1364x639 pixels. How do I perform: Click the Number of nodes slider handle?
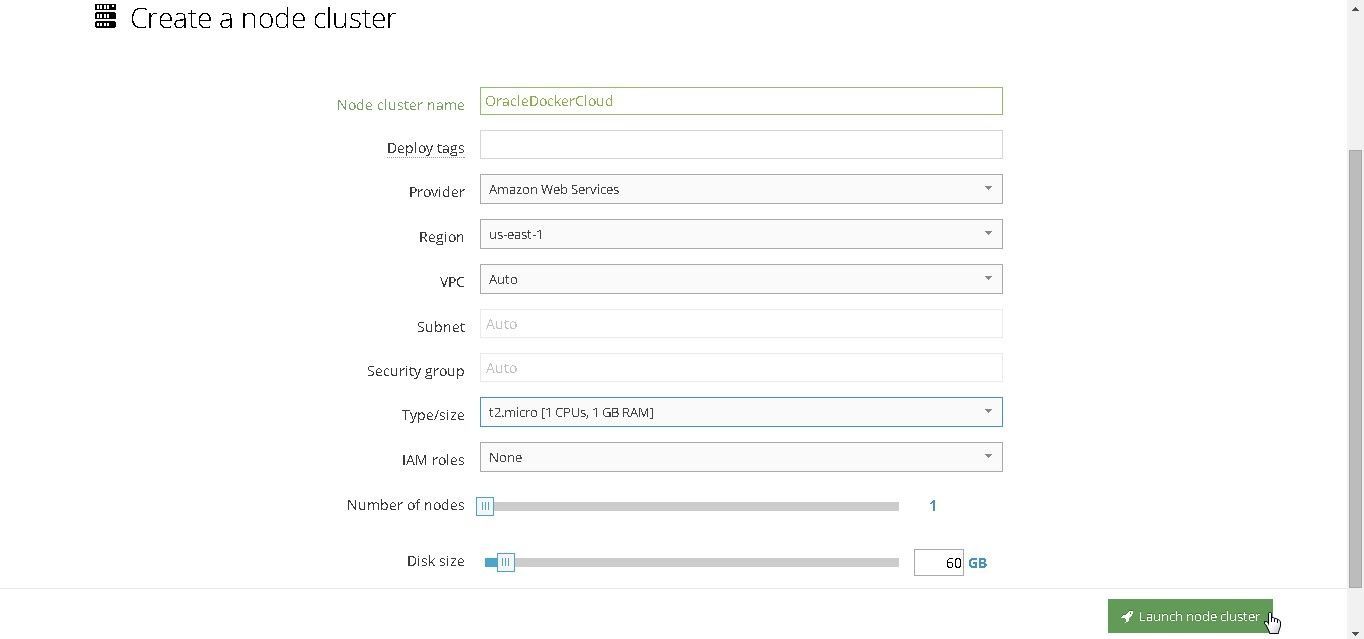[x=485, y=506]
